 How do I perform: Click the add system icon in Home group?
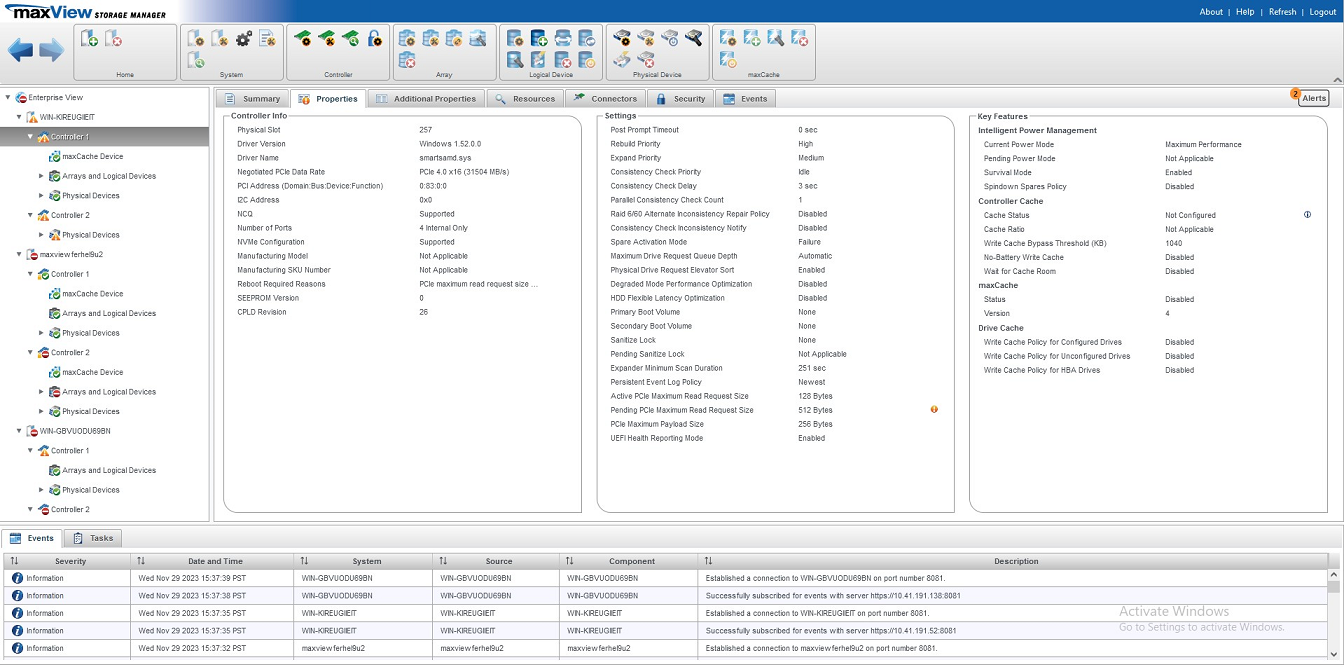(x=90, y=39)
